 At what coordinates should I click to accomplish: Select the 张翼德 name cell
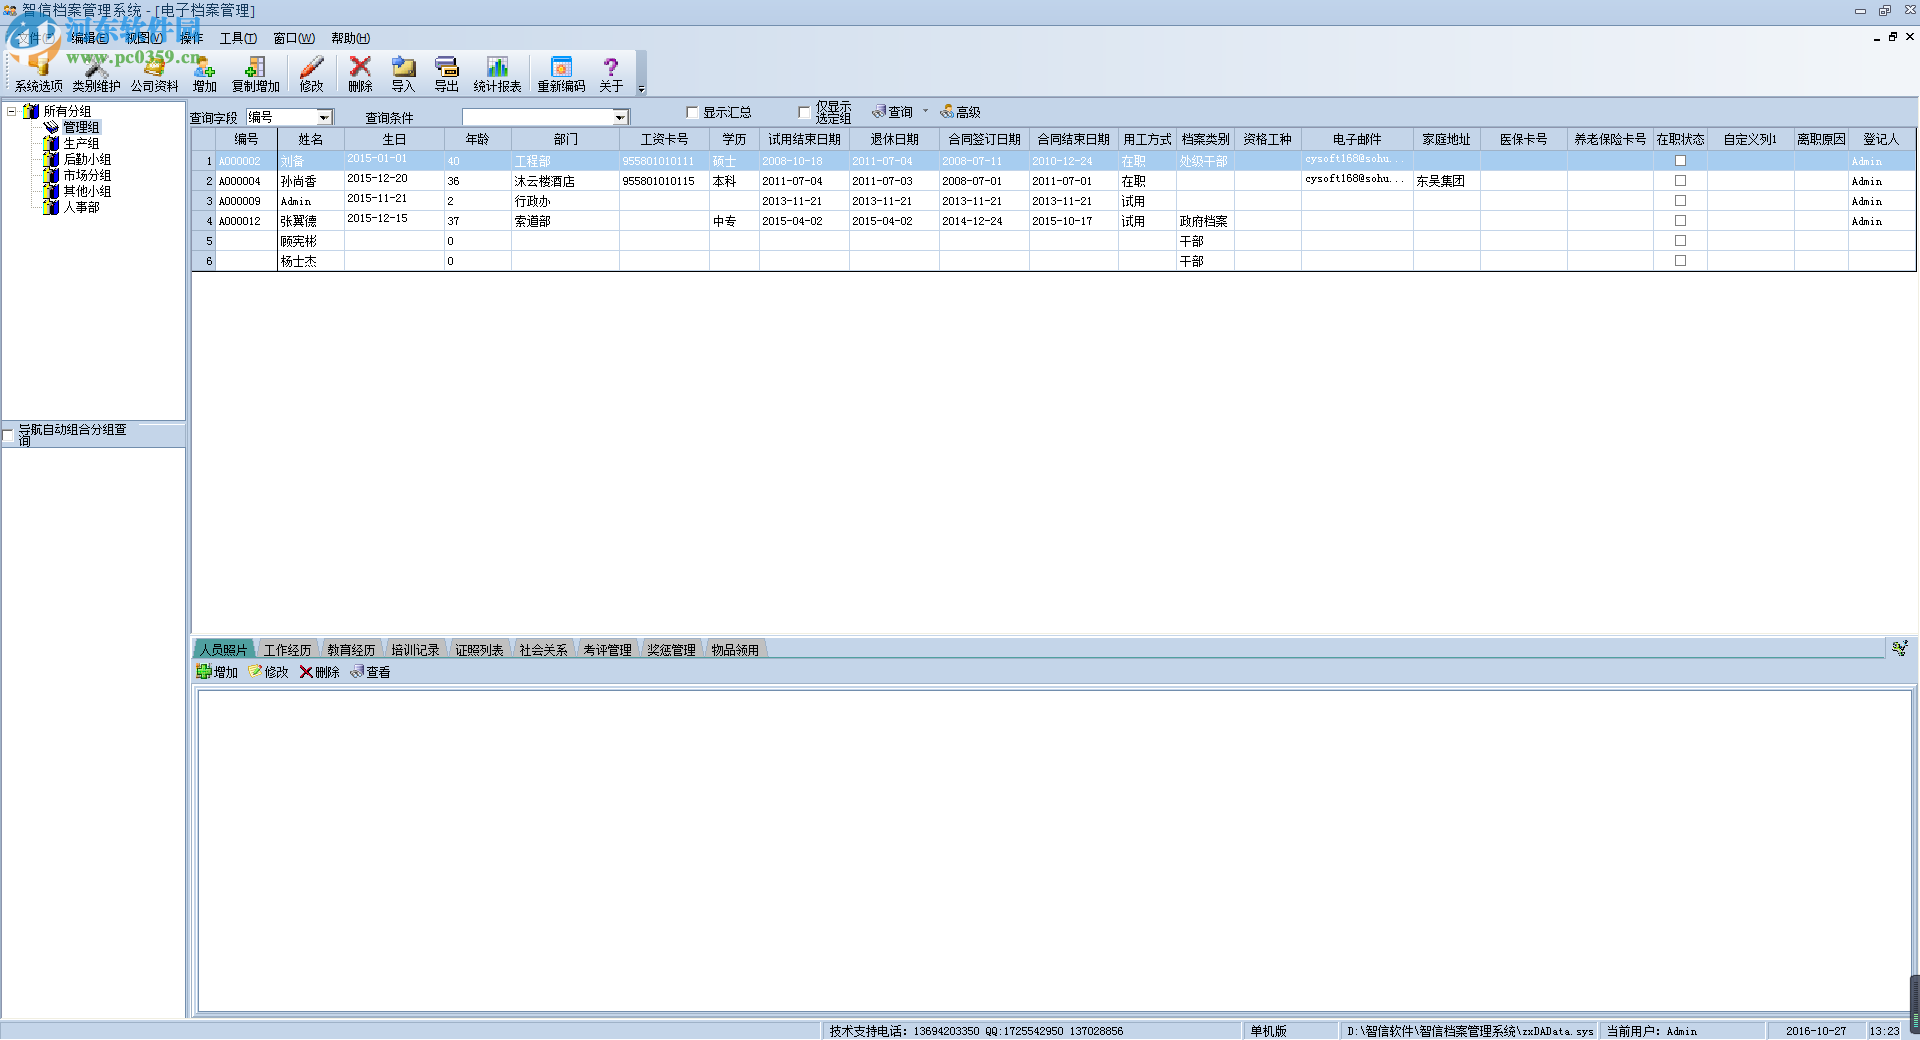pyautogui.click(x=310, y=221)
